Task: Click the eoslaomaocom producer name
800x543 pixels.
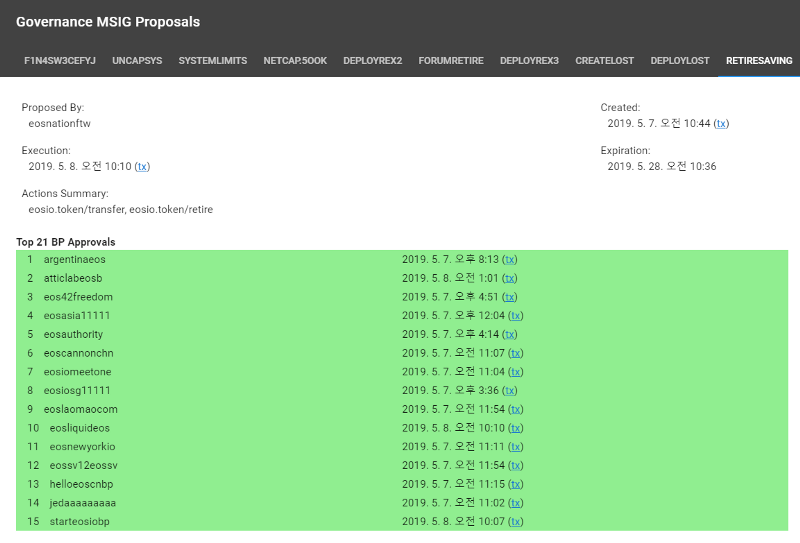Action: coord(81,409)
